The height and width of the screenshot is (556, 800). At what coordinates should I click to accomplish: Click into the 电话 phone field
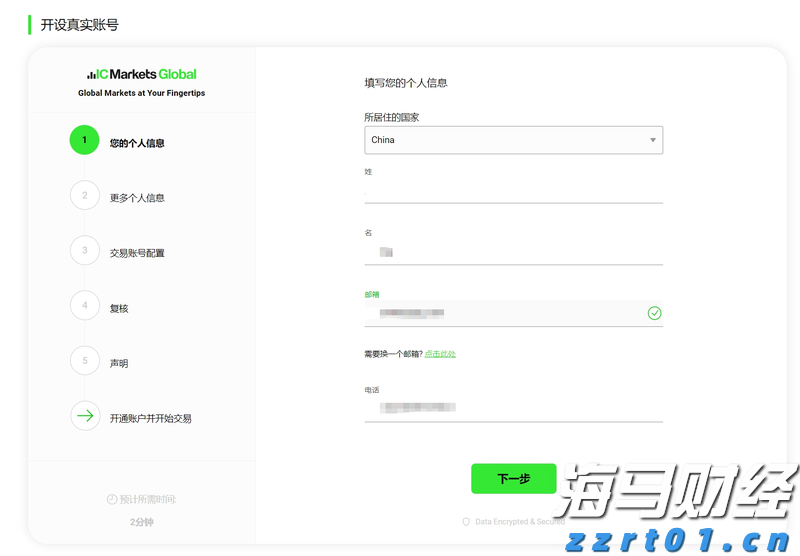pos(513,408)
